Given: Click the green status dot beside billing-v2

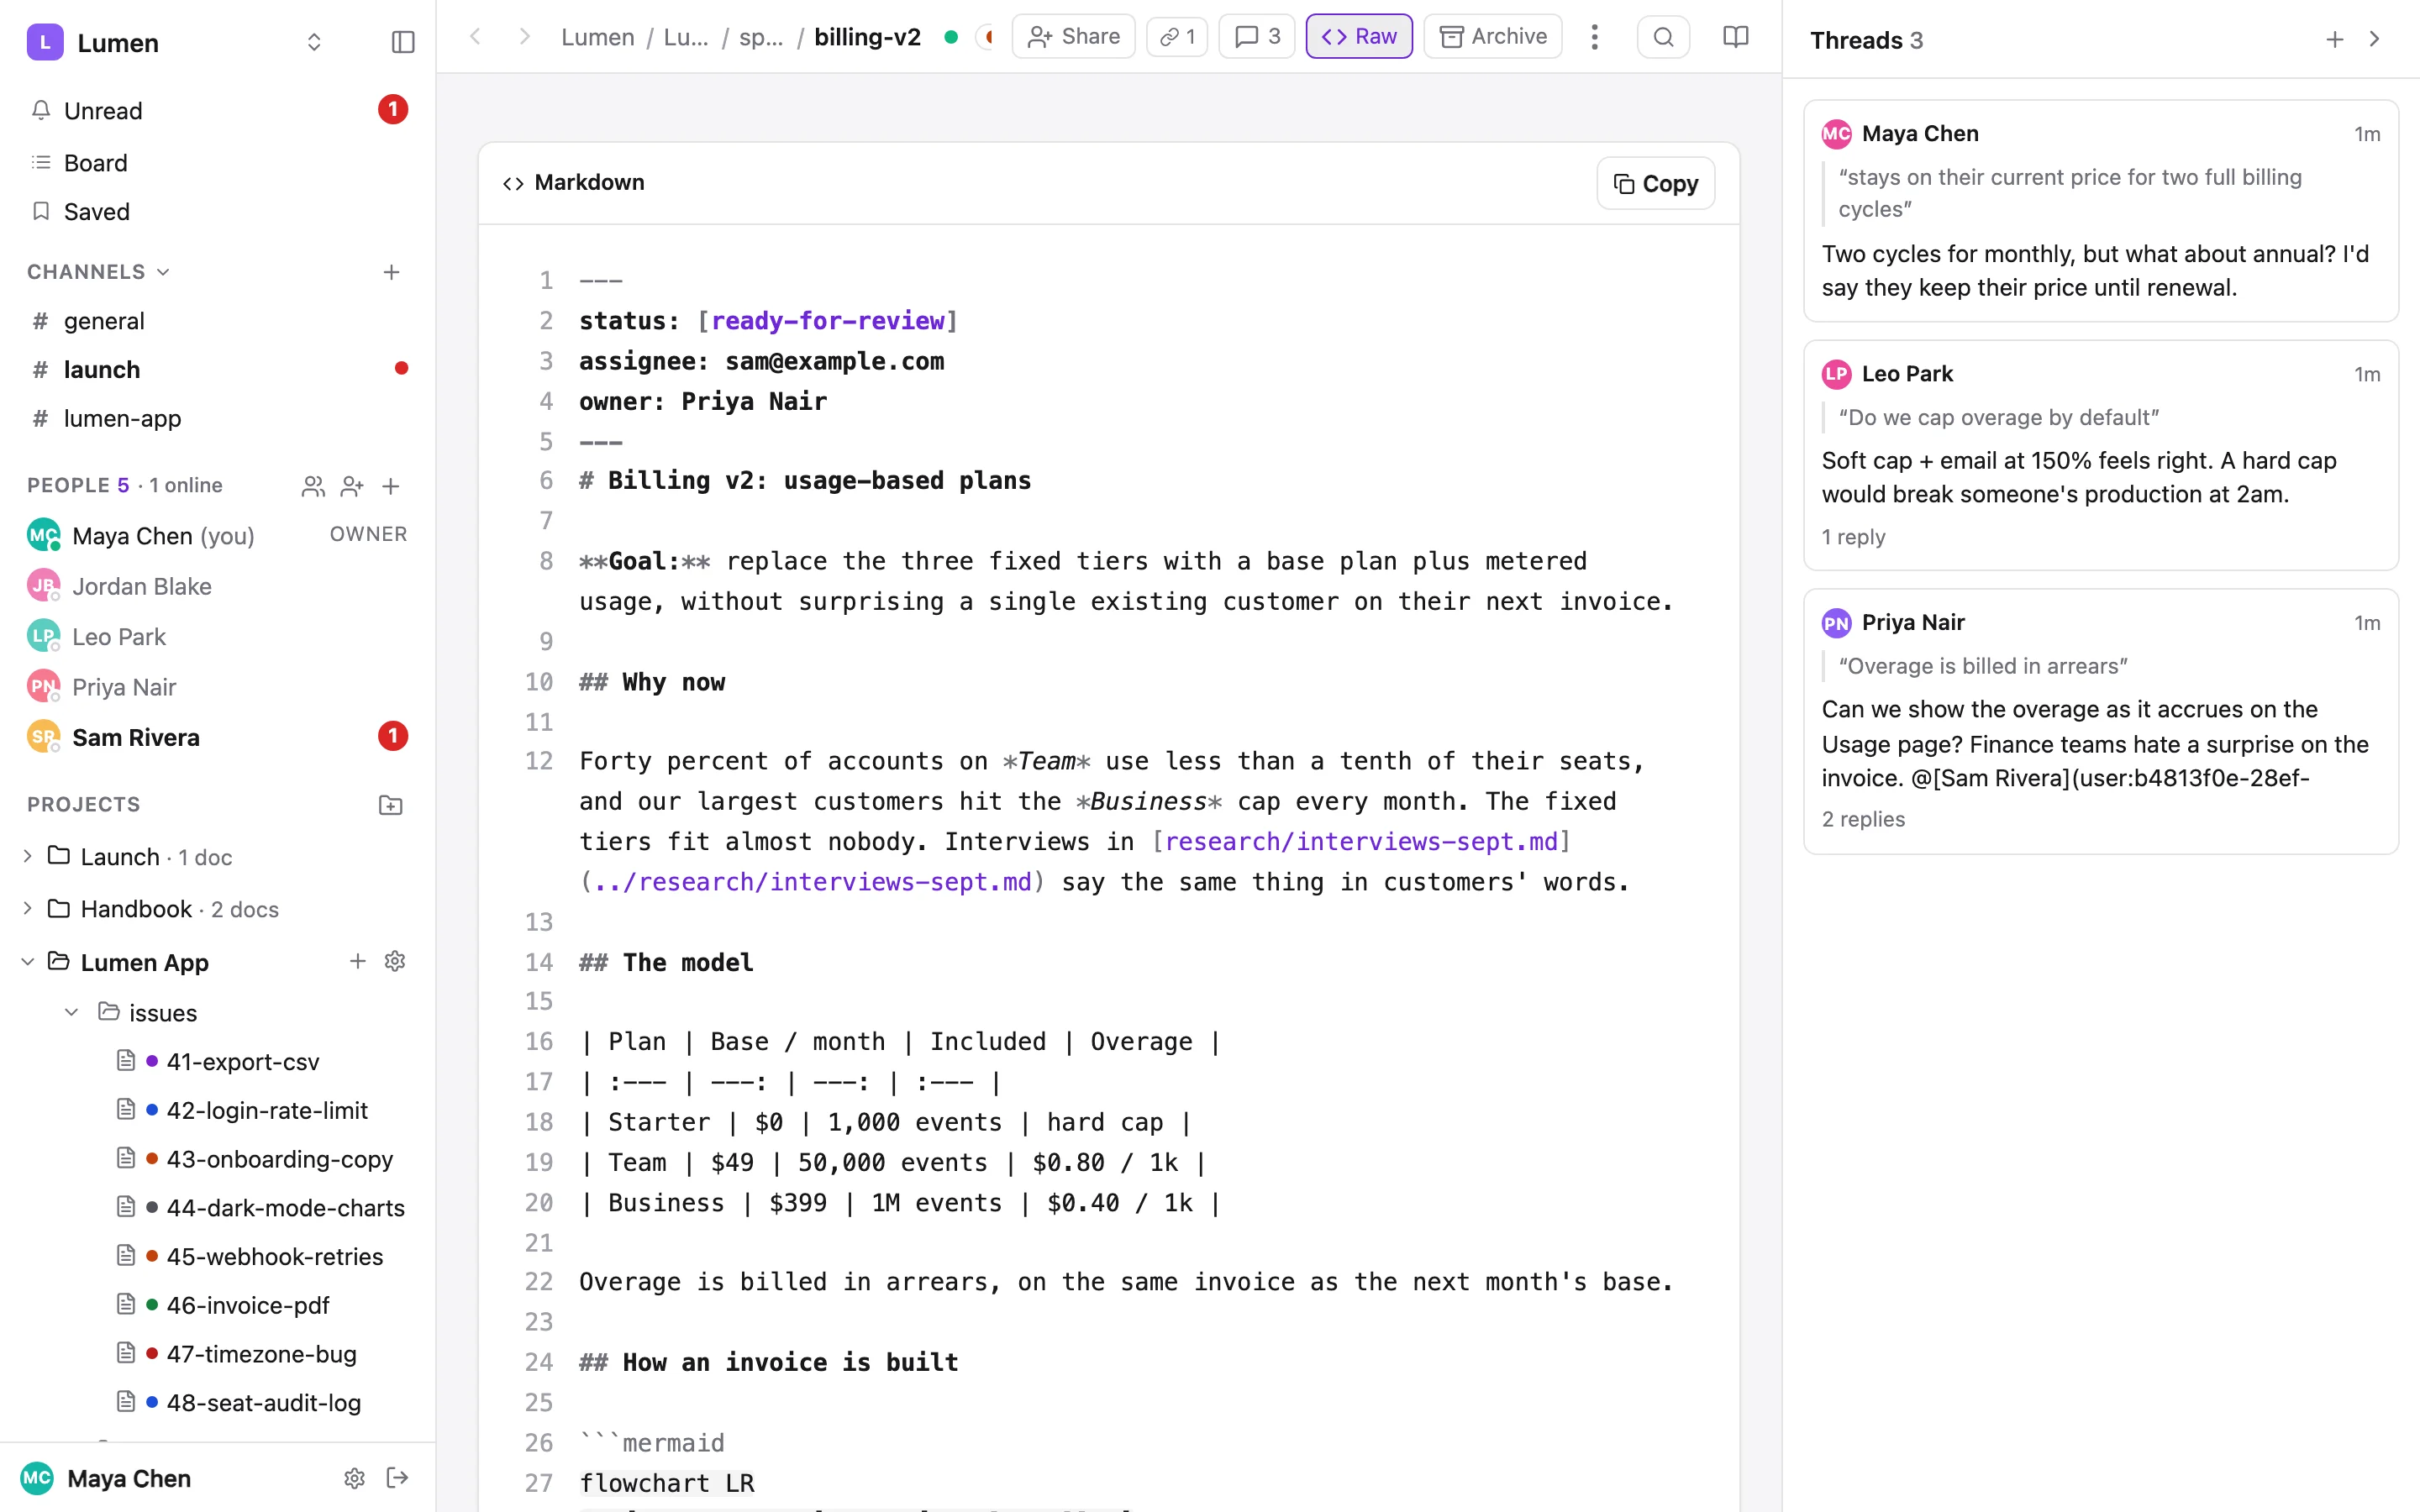Looking at the screenshot, I should (x=951, y=37).
